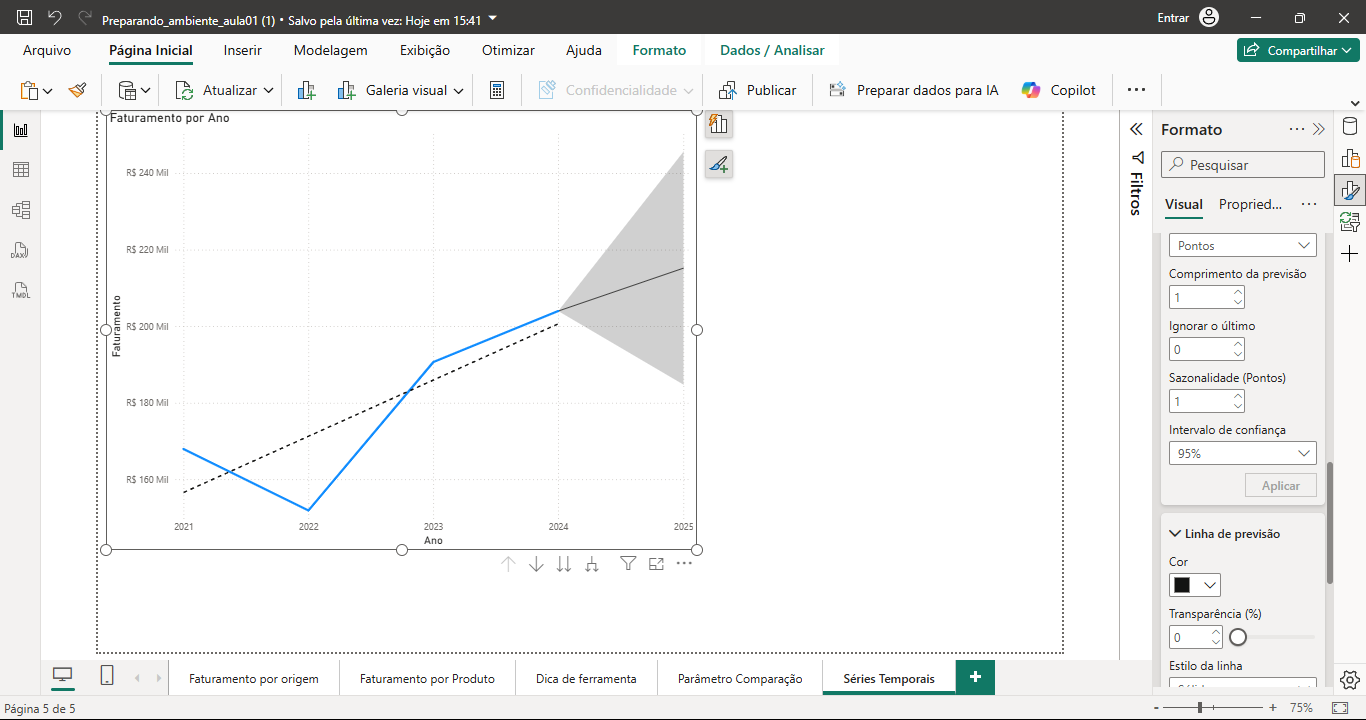Open the Intervalo de confiança 95% dropdown
Viewport: 1366px width, 720px height.
pyautogui.click(x=1243, y=453)
